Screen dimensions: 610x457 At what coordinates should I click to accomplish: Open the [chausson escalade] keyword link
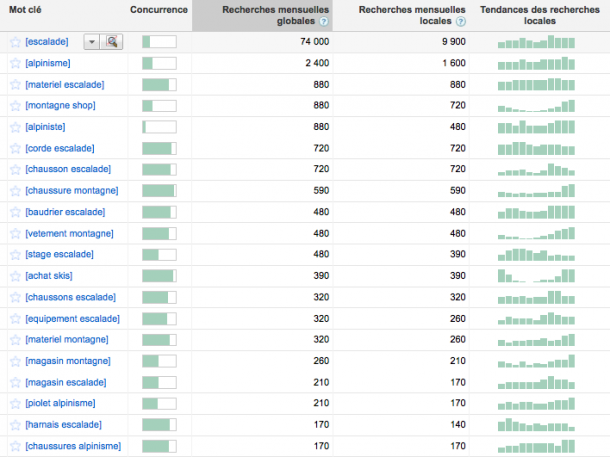68,169
